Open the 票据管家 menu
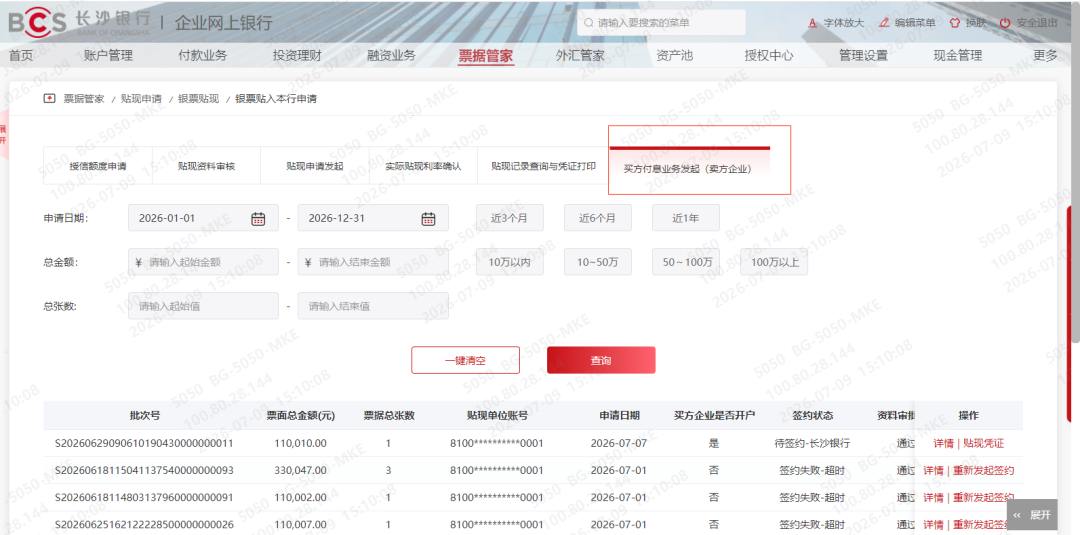The height and width of the screenshot is (535, 1080). point(486,56)
